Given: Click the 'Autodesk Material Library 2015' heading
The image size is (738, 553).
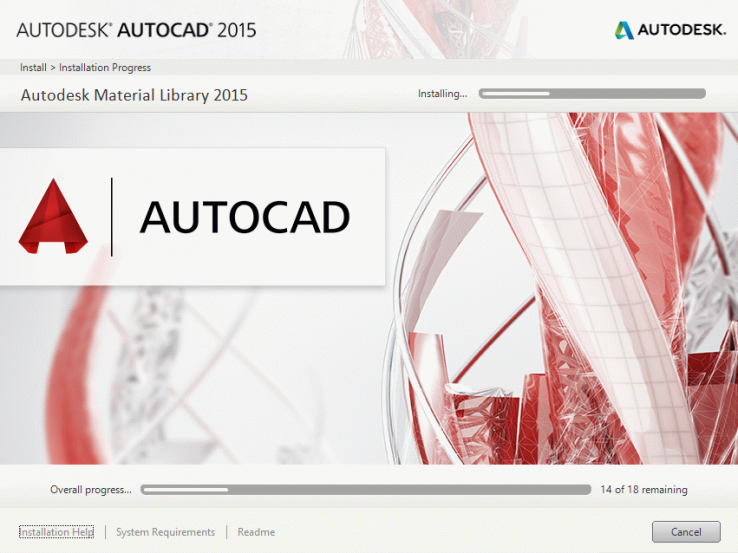Looking at the screenshot, I should (134, 95).
